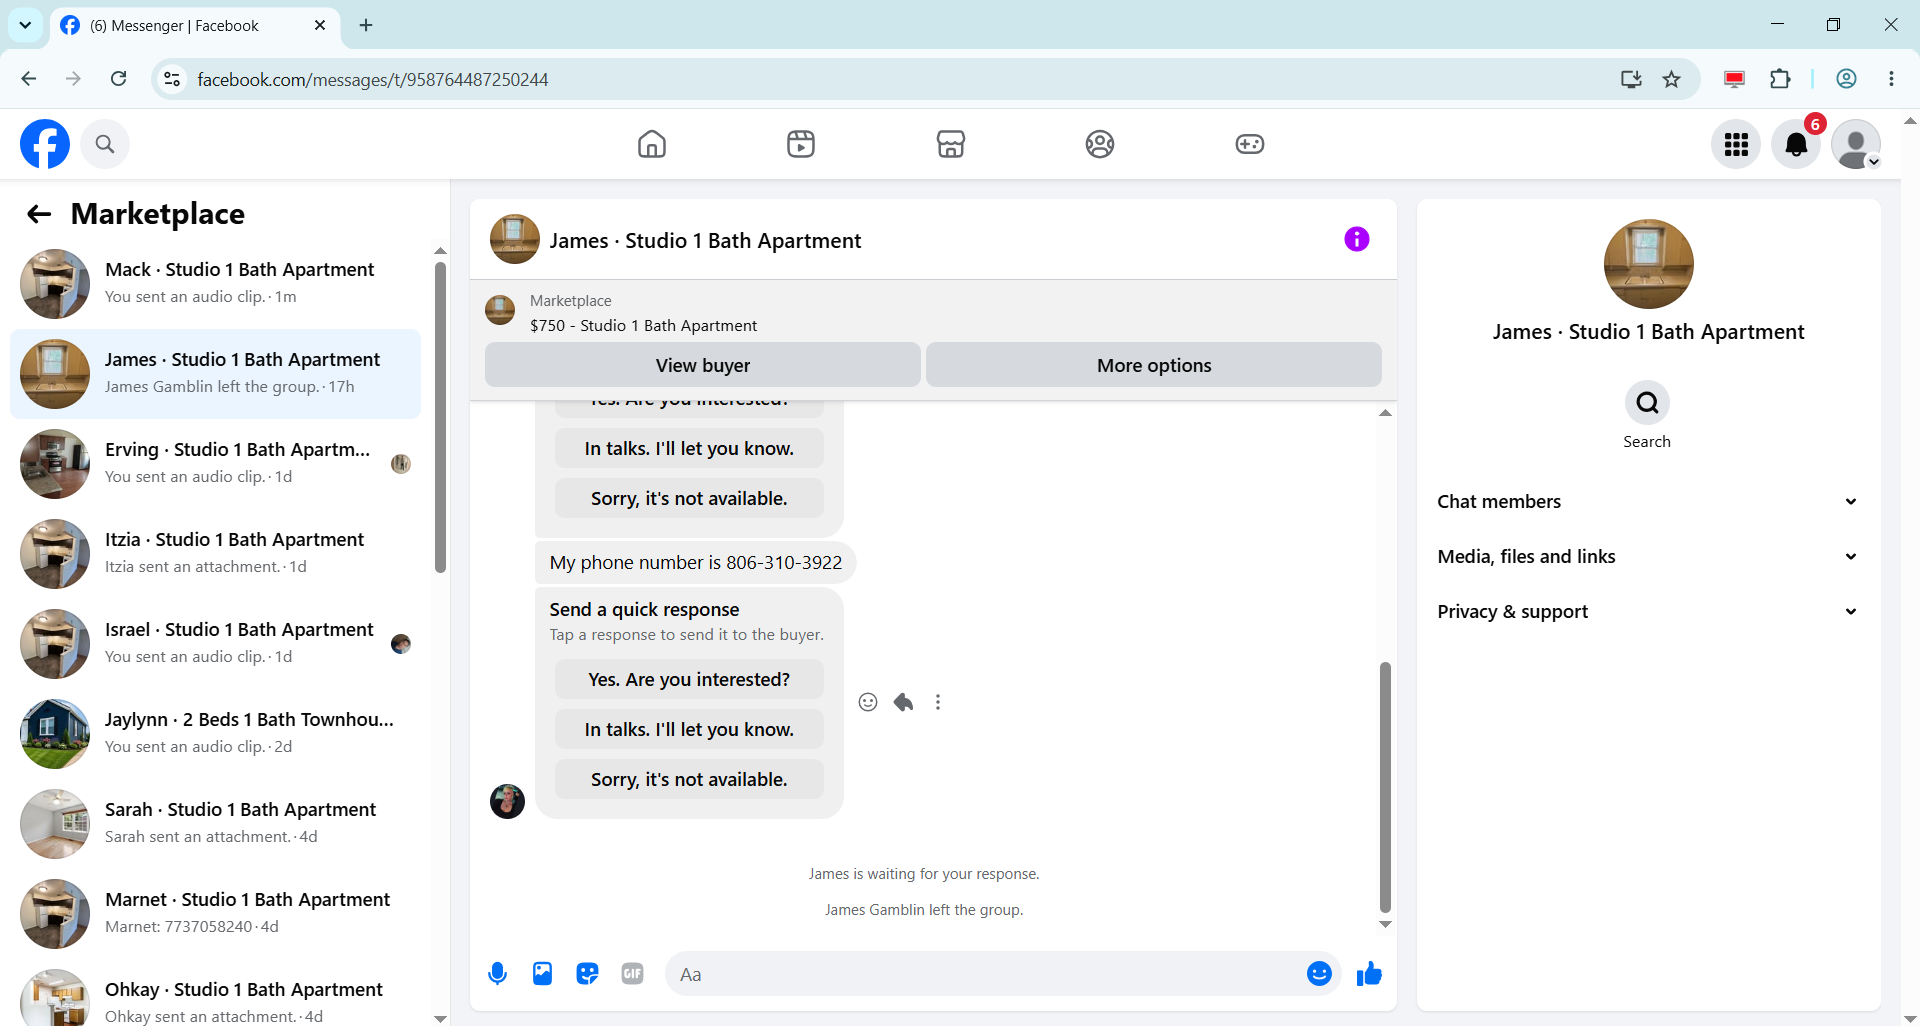Open the Chrome profile icon
Screen dimensions: 1920x1026
coord(1846,79)
